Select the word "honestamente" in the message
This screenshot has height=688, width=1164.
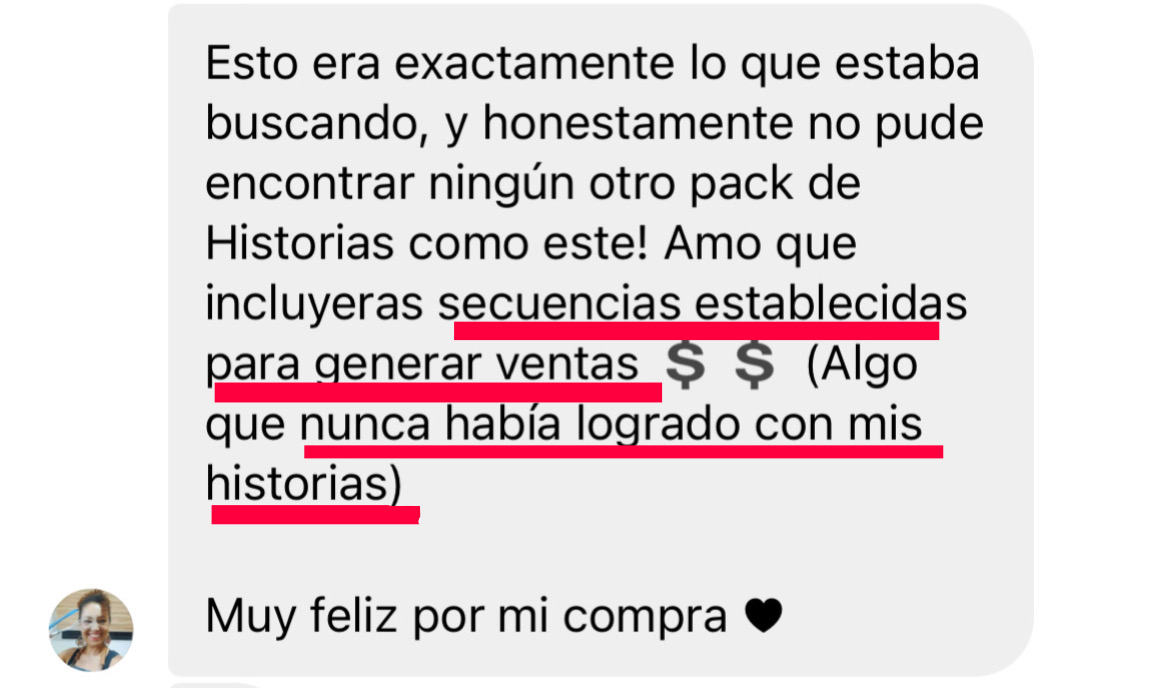638,123
